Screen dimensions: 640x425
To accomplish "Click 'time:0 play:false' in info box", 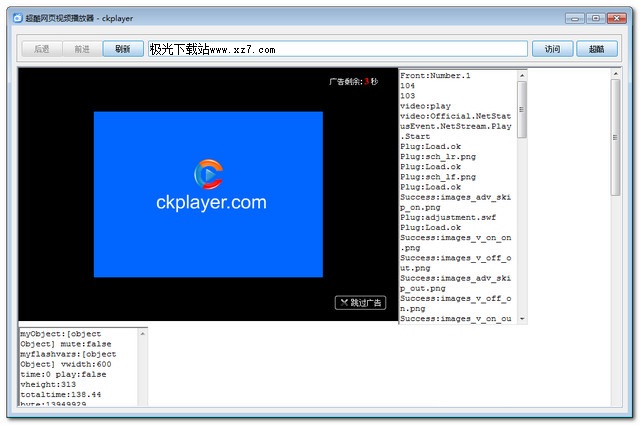I will [x=63, y=374].
